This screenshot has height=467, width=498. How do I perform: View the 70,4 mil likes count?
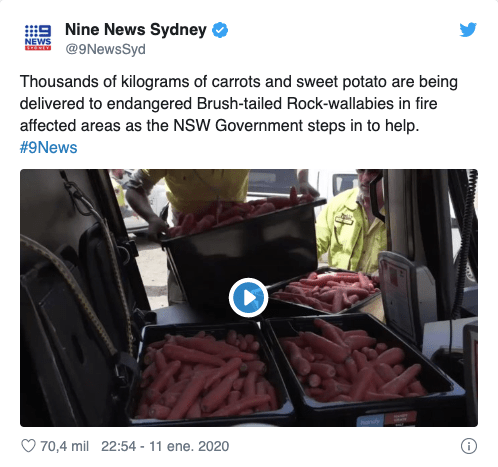(x=64, y=446)
